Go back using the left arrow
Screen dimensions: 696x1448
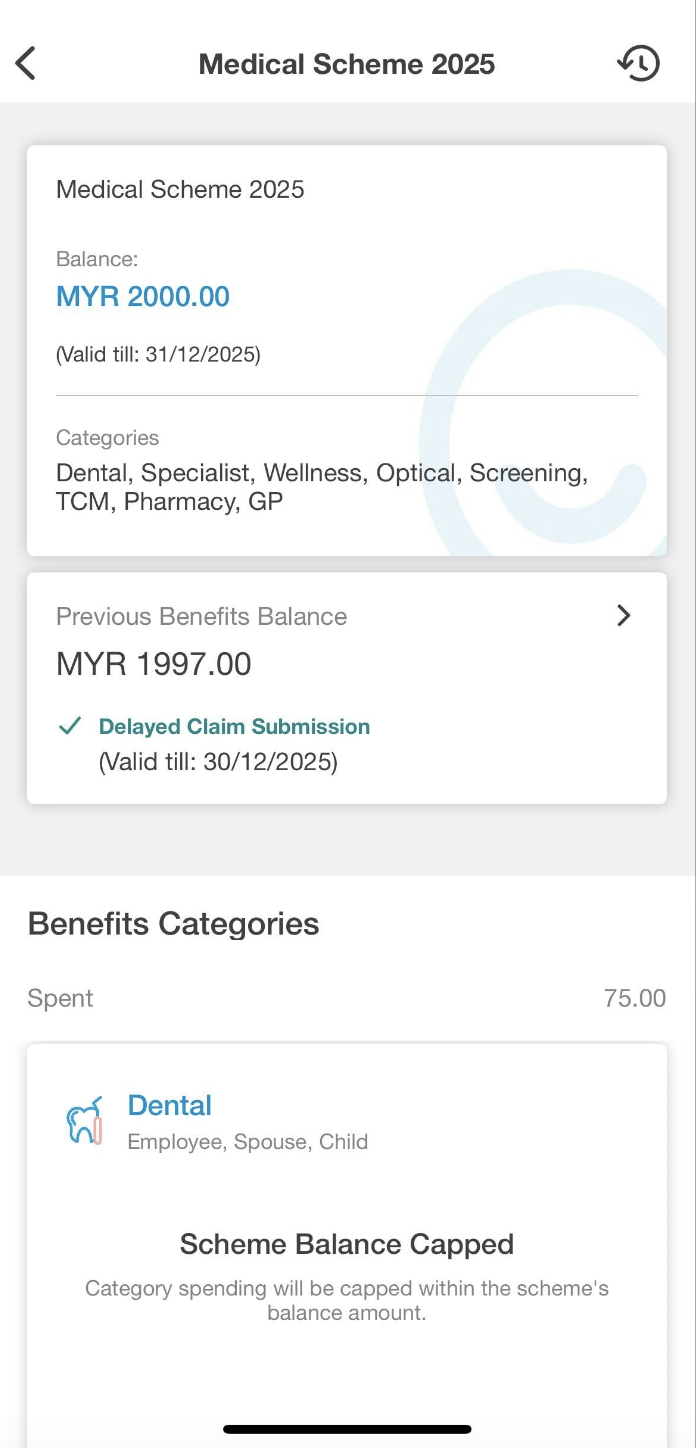(26, 63)
